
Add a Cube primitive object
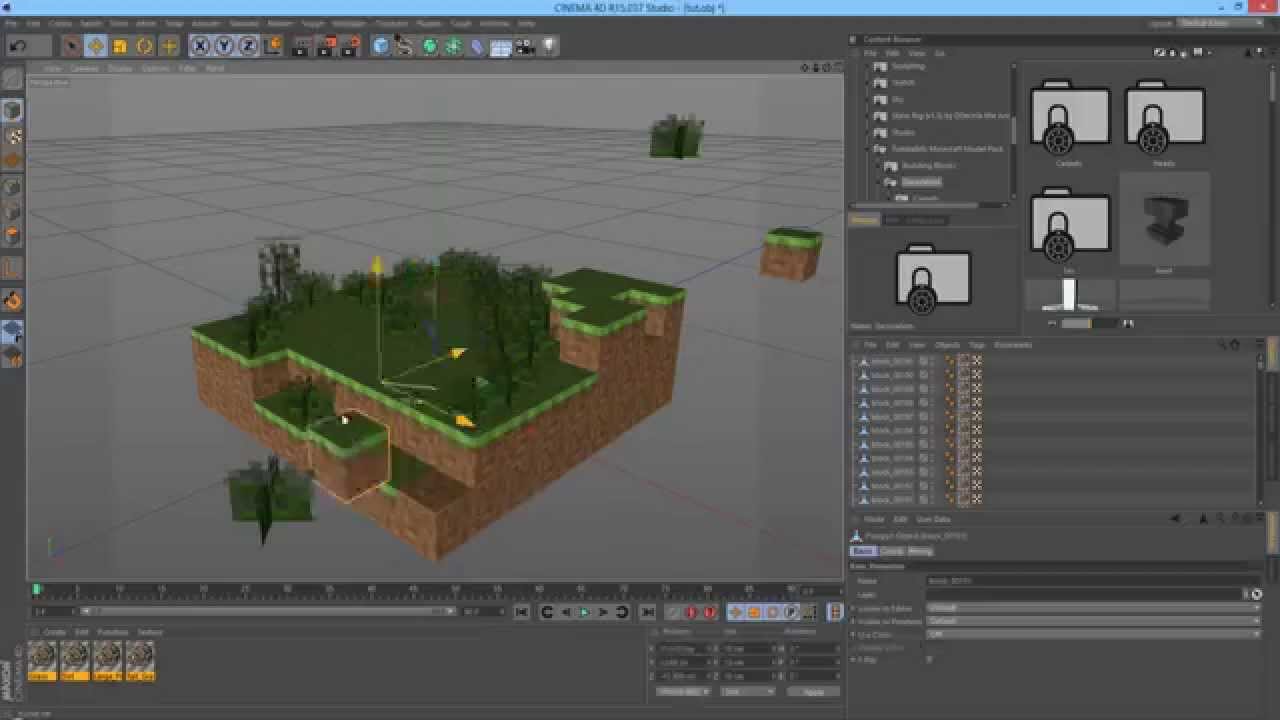[381, 46]
